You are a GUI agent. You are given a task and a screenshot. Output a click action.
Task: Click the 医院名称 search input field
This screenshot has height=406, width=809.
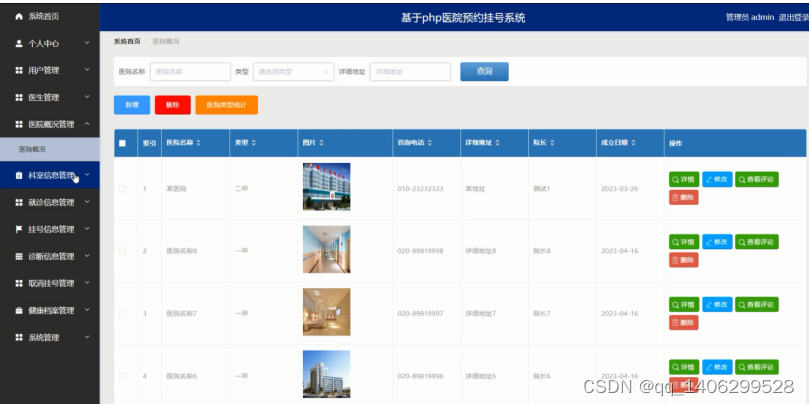point(190,72)
